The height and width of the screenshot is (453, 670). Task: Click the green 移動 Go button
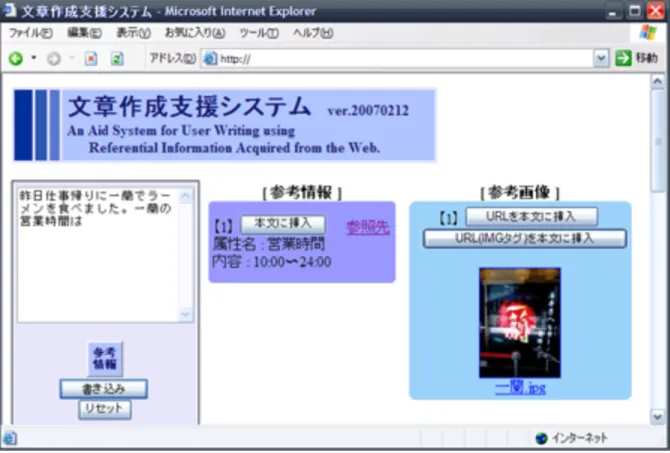636,58
